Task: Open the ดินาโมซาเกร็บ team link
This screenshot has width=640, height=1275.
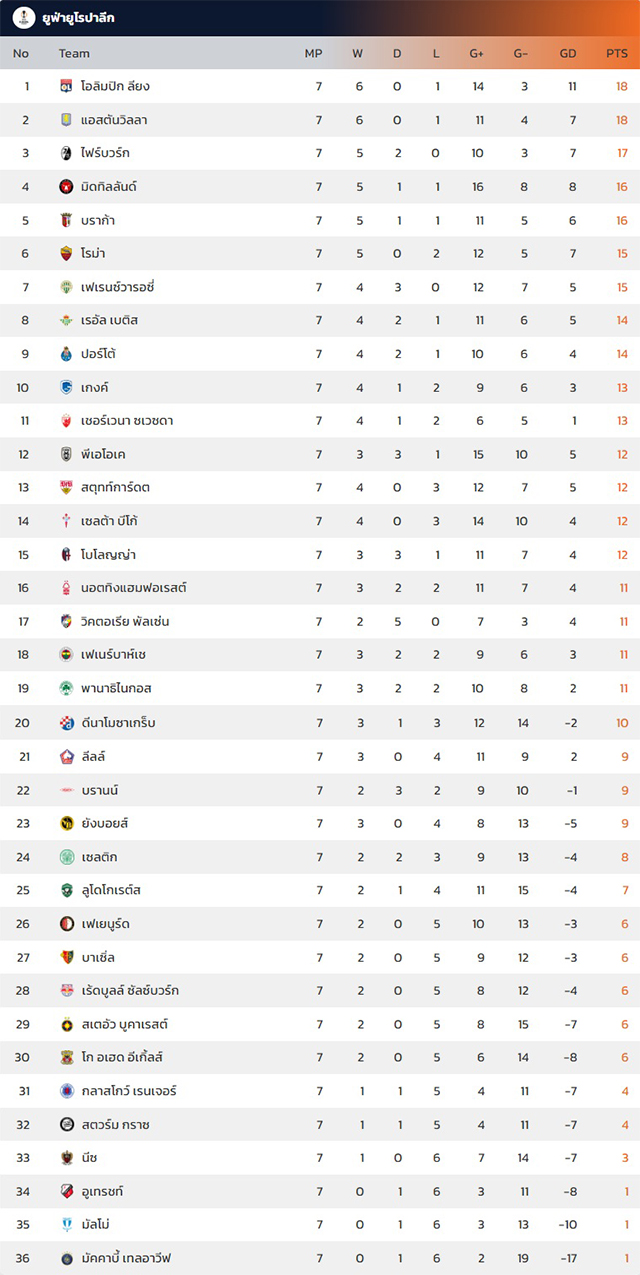Action: [x=118, y=723]
